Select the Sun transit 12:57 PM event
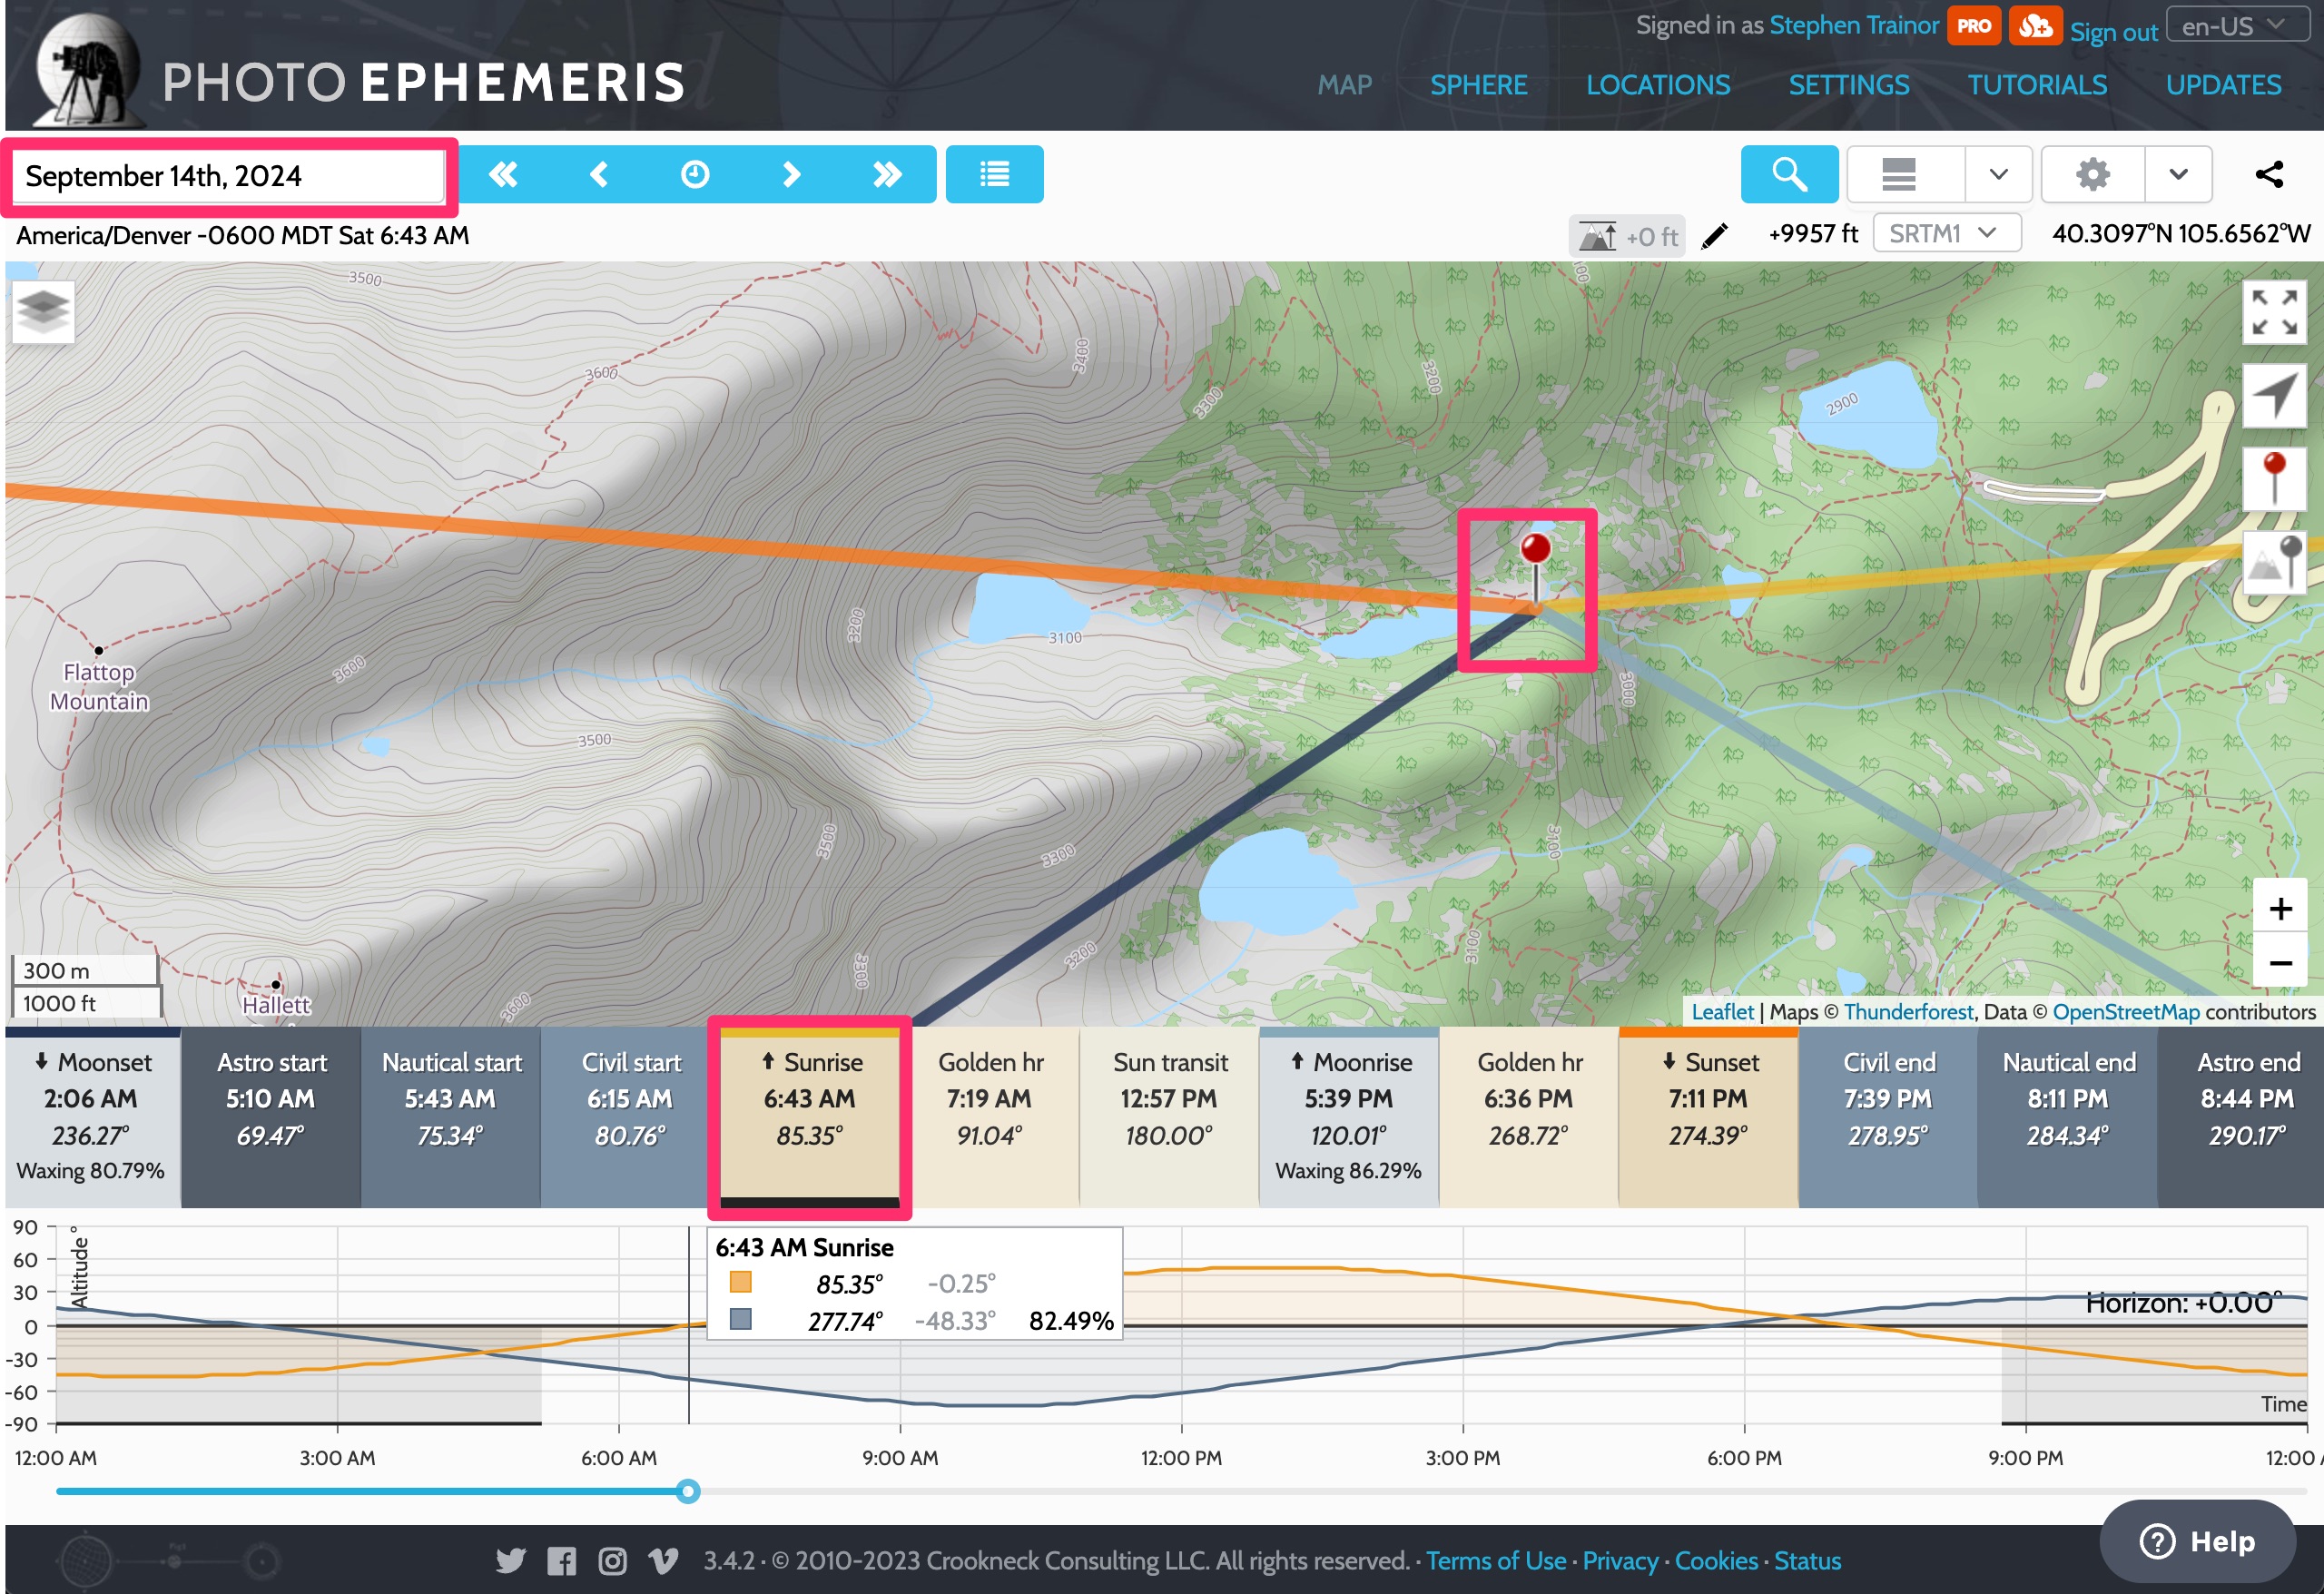The width and height of the screenshot is (2324, 1594). coord(1169,1117)
